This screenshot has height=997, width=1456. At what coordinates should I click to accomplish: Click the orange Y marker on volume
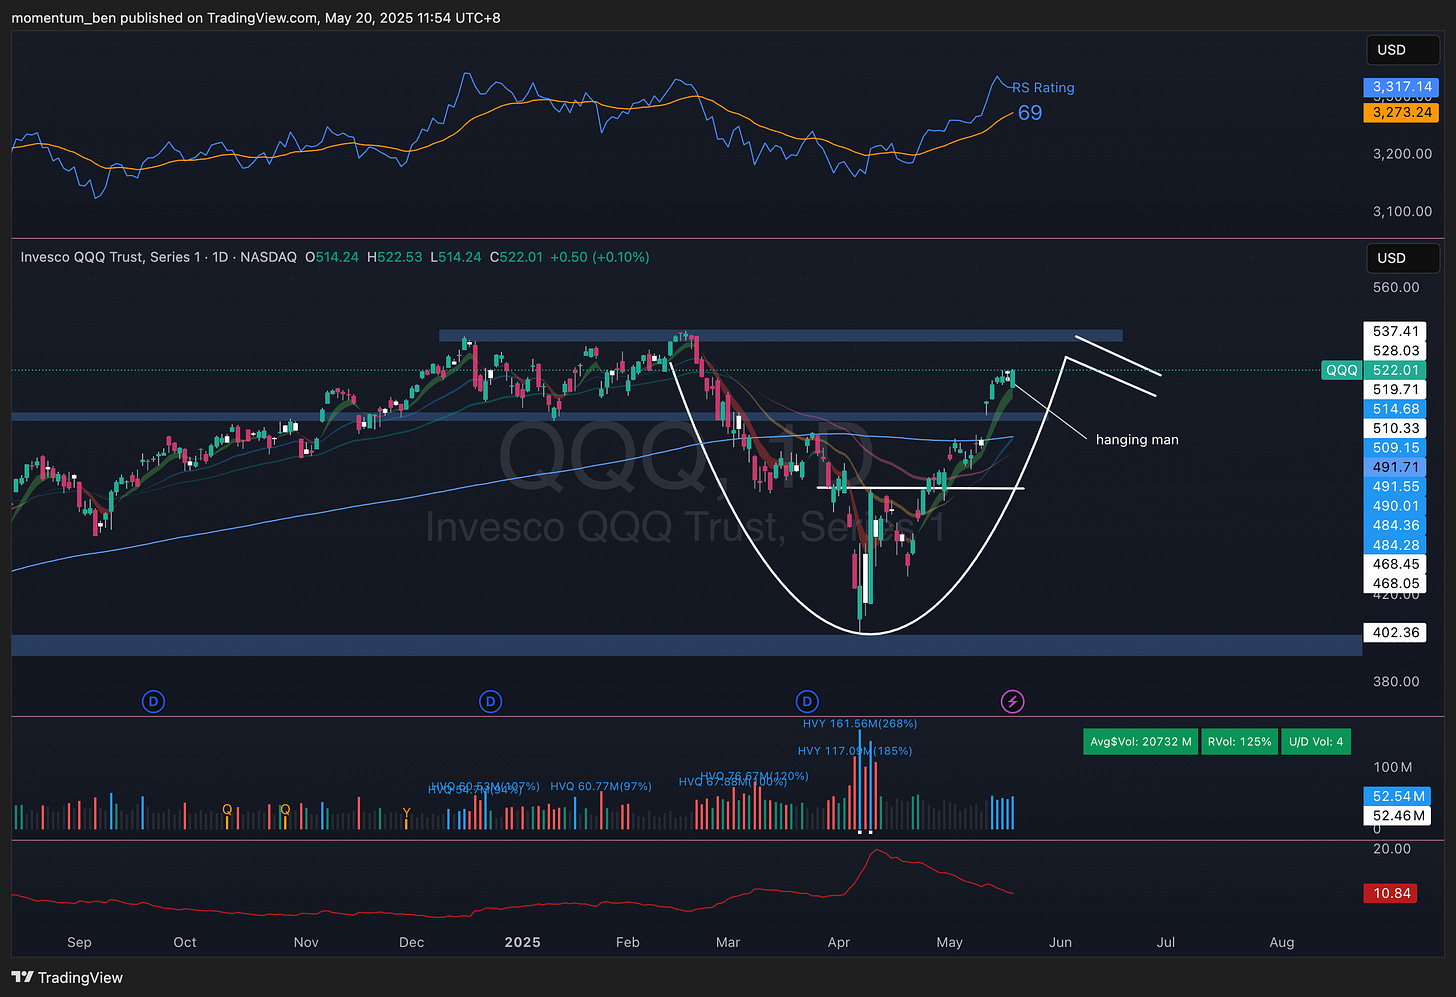pos(406,812)
